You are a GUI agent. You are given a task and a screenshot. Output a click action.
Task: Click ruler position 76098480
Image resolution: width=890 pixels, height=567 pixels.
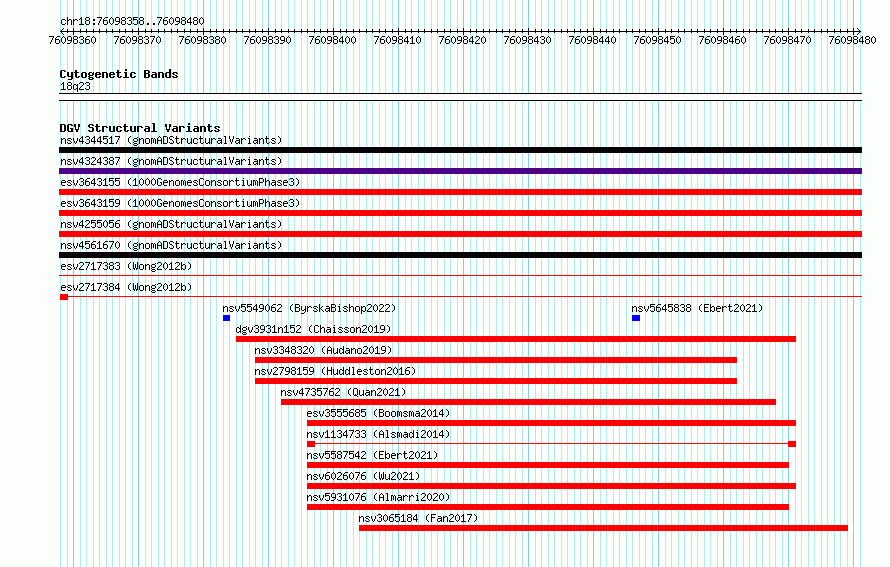tap(853, 40)
